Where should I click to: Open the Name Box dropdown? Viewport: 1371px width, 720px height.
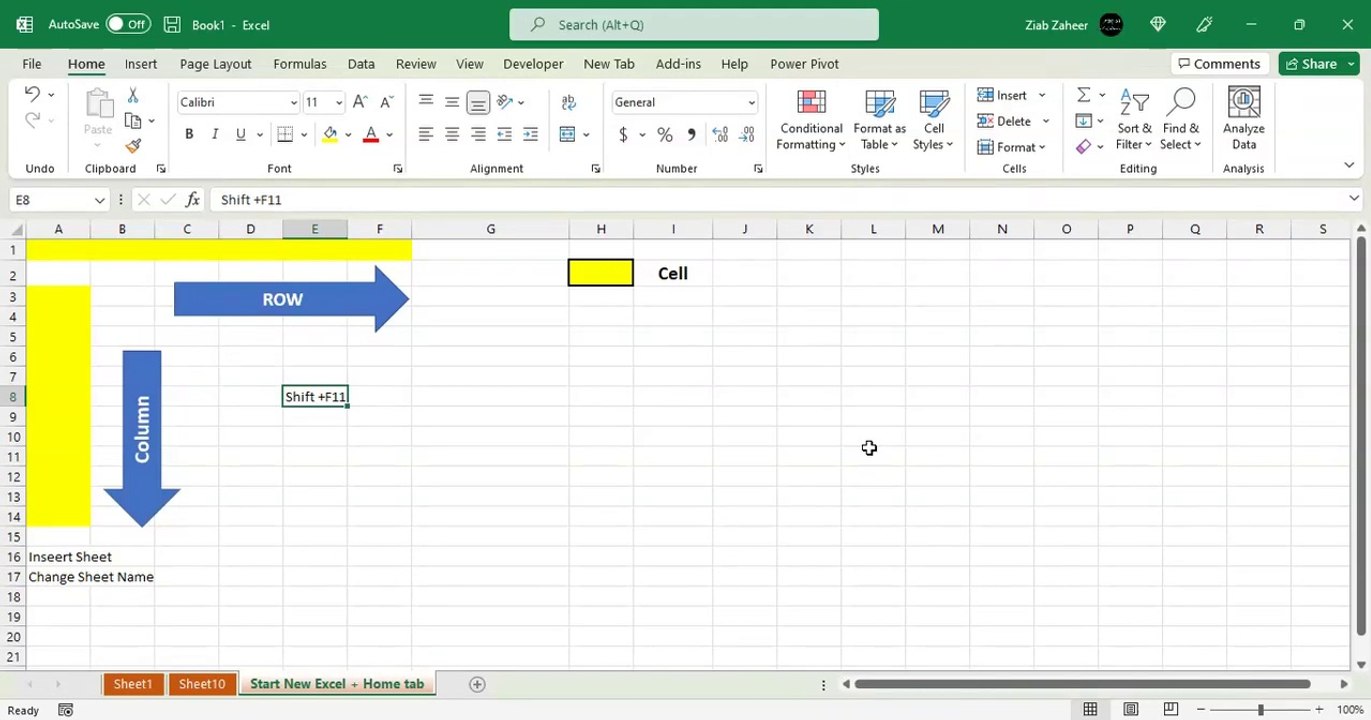pos(99,200)
